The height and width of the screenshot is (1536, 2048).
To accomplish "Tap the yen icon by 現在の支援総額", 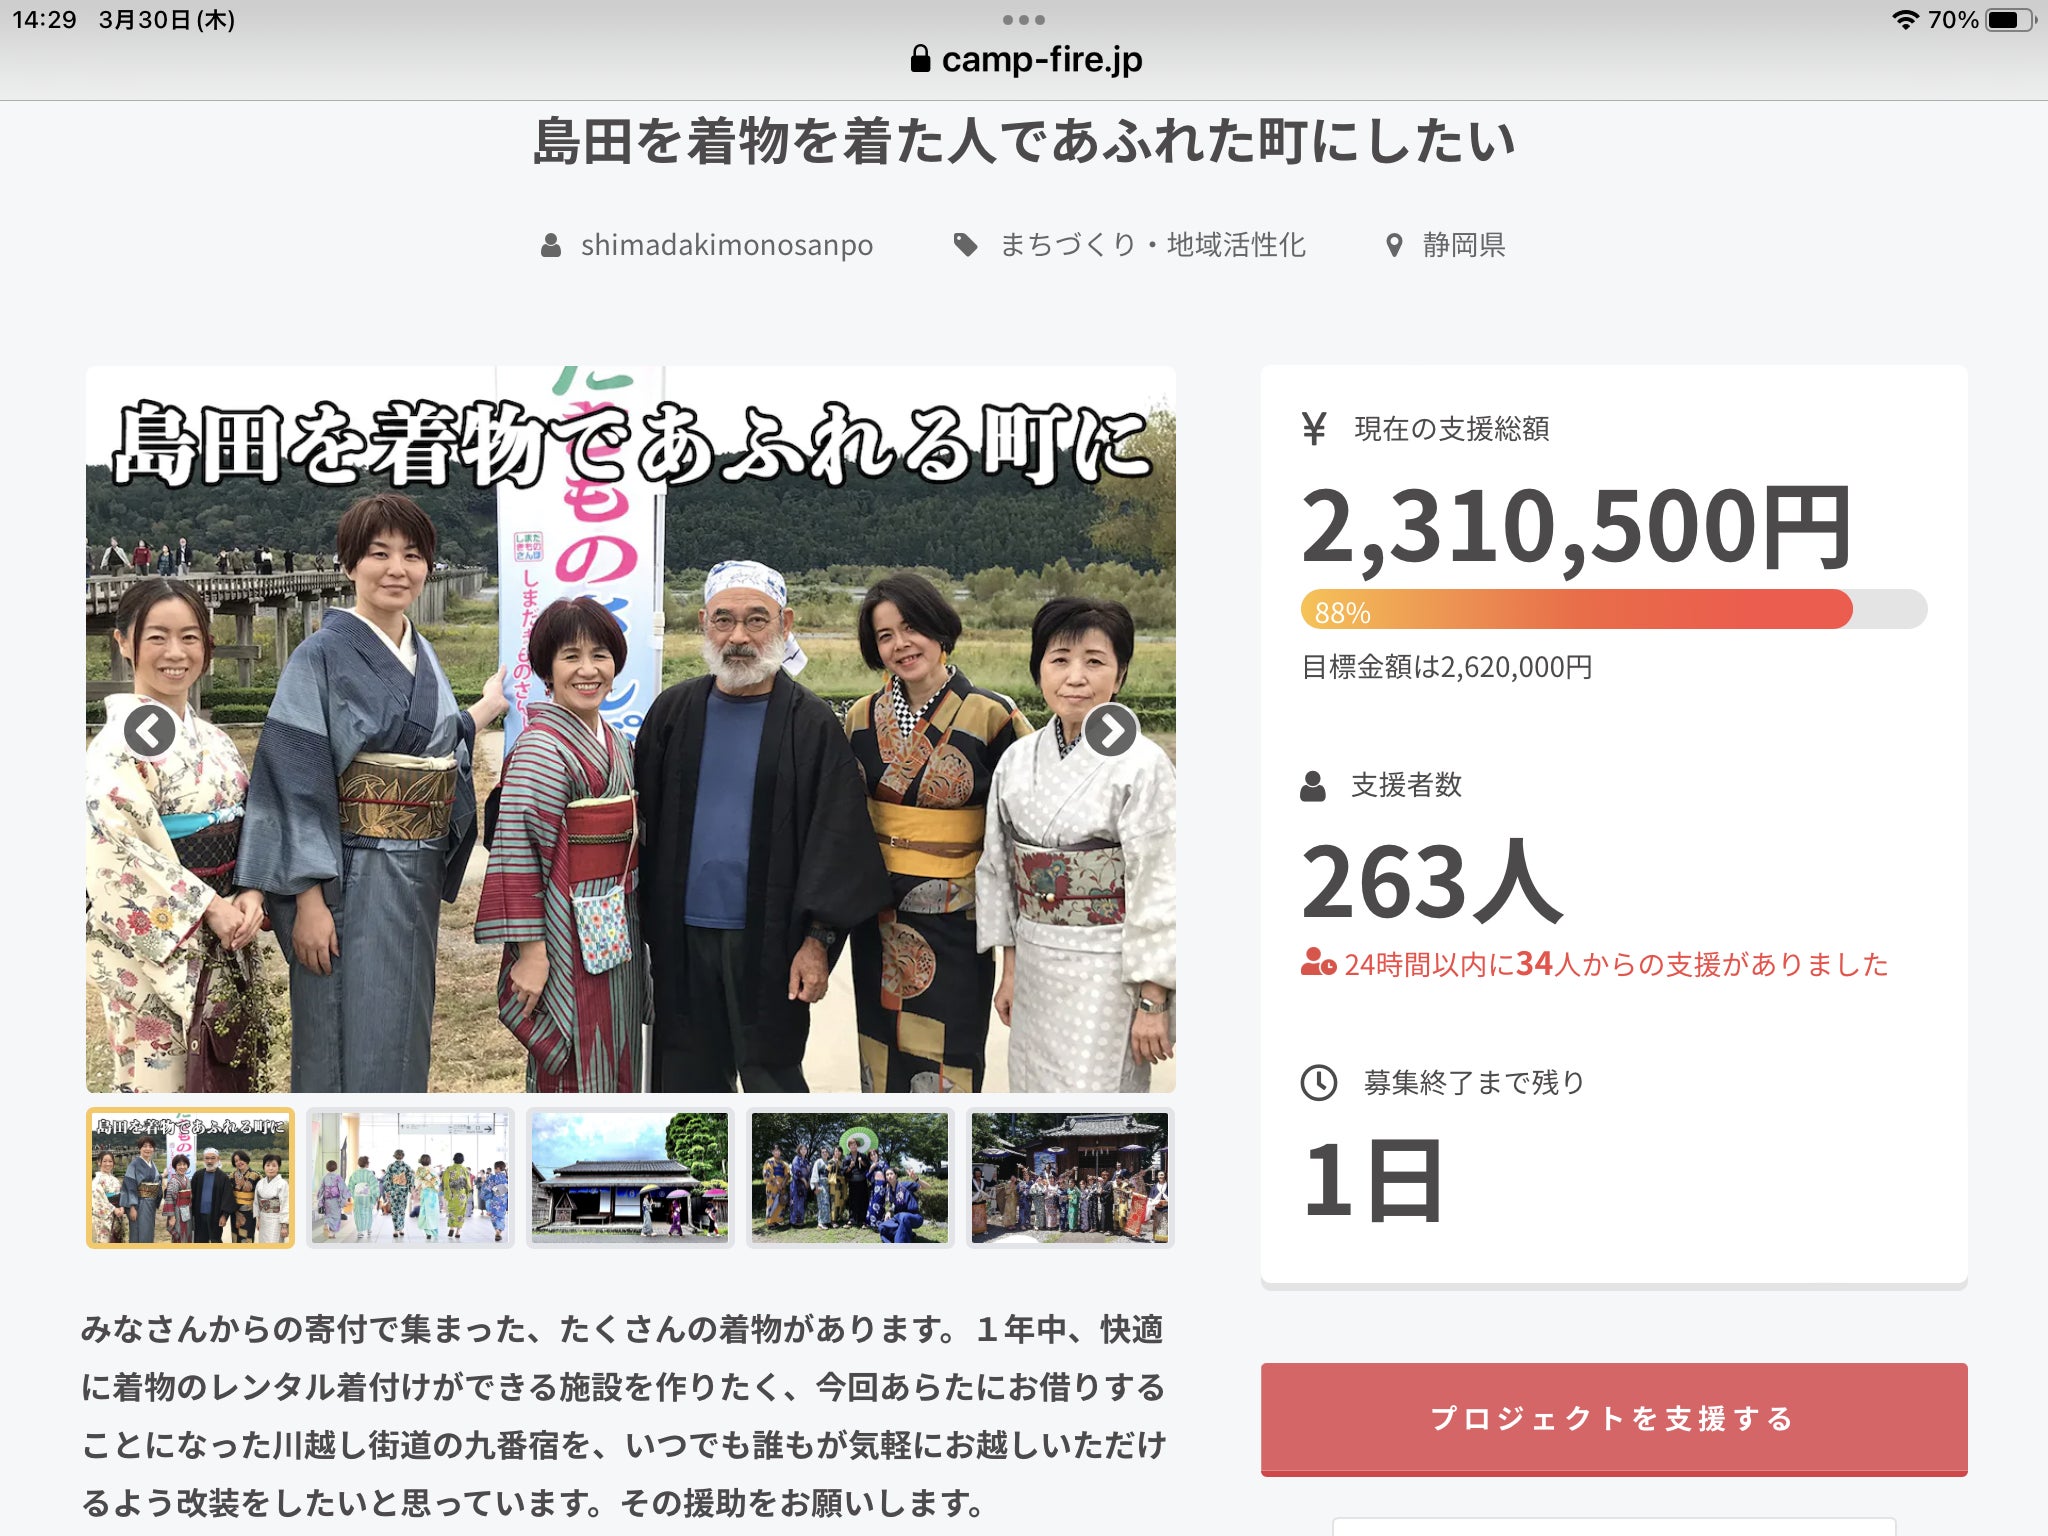I will [x=1313, y=429].
